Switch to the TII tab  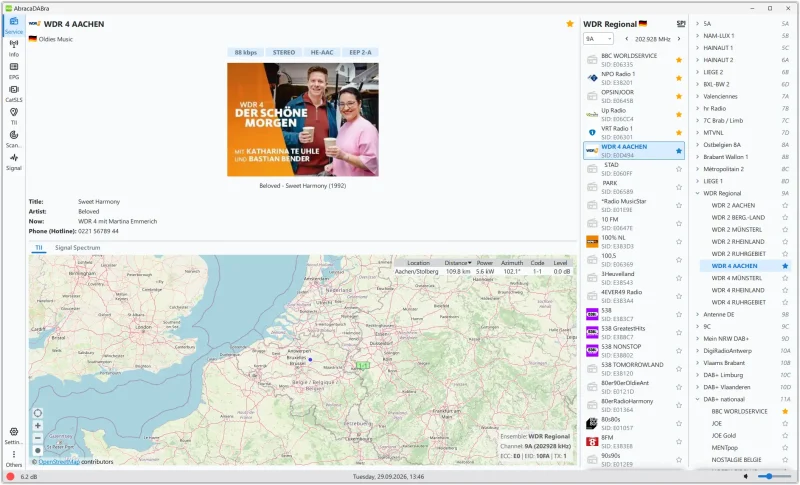pos(39,247)
